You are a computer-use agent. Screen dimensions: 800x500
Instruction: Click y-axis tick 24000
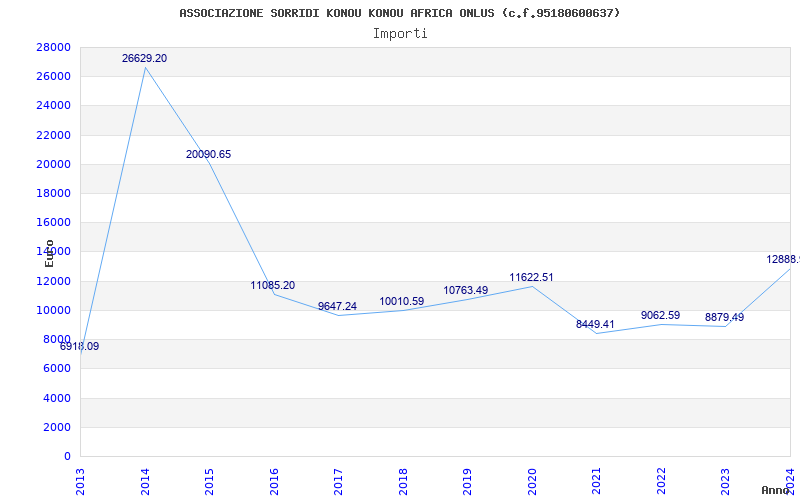pos(53,106)
